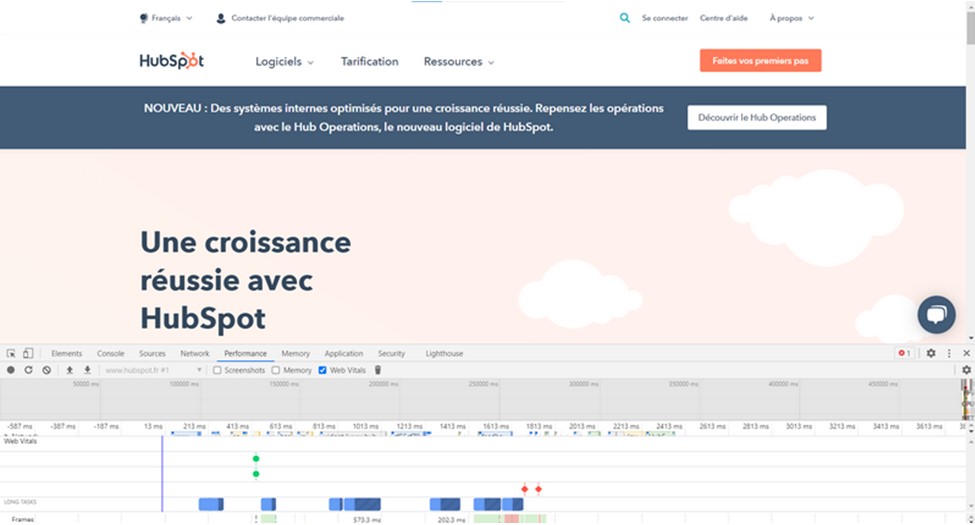975x525 pixels.
Task: Switch to the Lighthouse tab
Action: pos(444,353)
